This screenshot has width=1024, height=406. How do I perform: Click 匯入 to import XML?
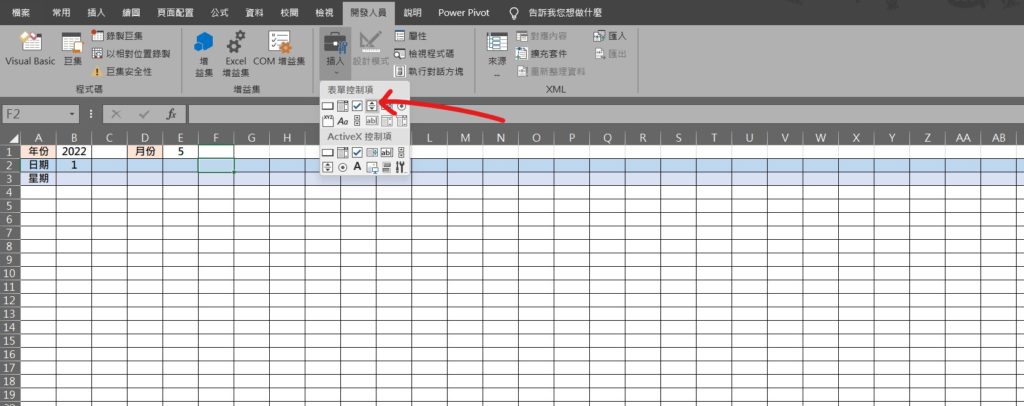coord(610,36)
